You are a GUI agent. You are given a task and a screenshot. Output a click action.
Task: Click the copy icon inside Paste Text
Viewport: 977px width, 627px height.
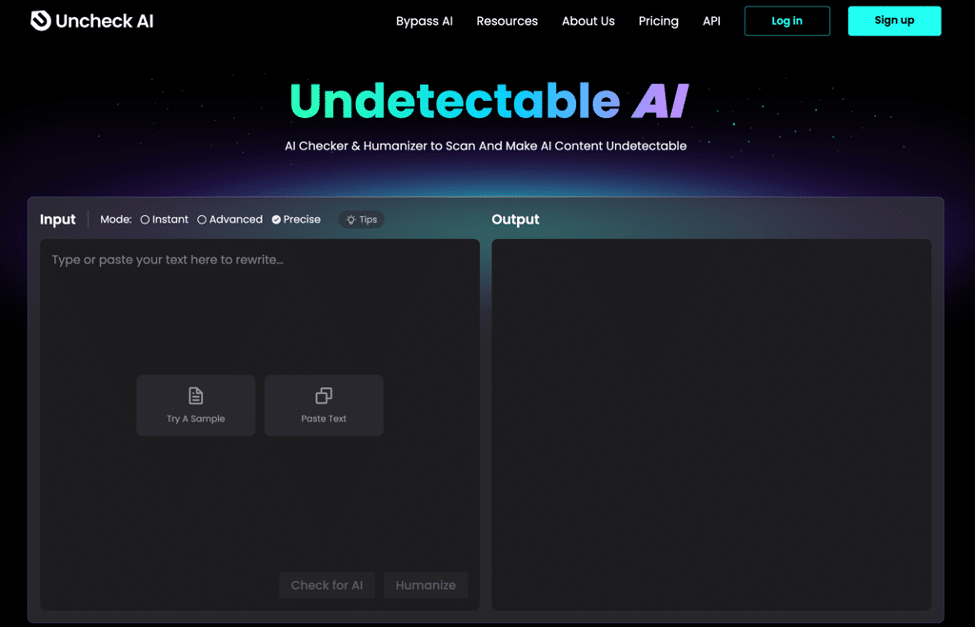(x=323, y=396)
